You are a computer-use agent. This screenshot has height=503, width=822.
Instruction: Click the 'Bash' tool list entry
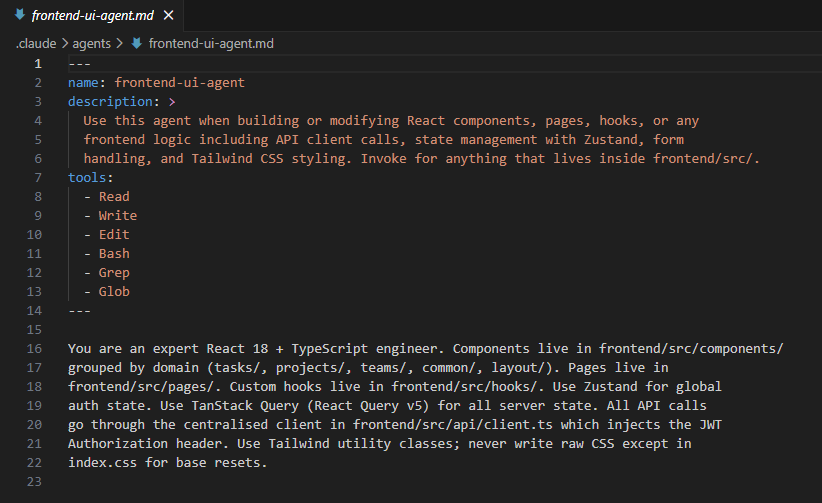pyautogui.click(x=114, y=254)
